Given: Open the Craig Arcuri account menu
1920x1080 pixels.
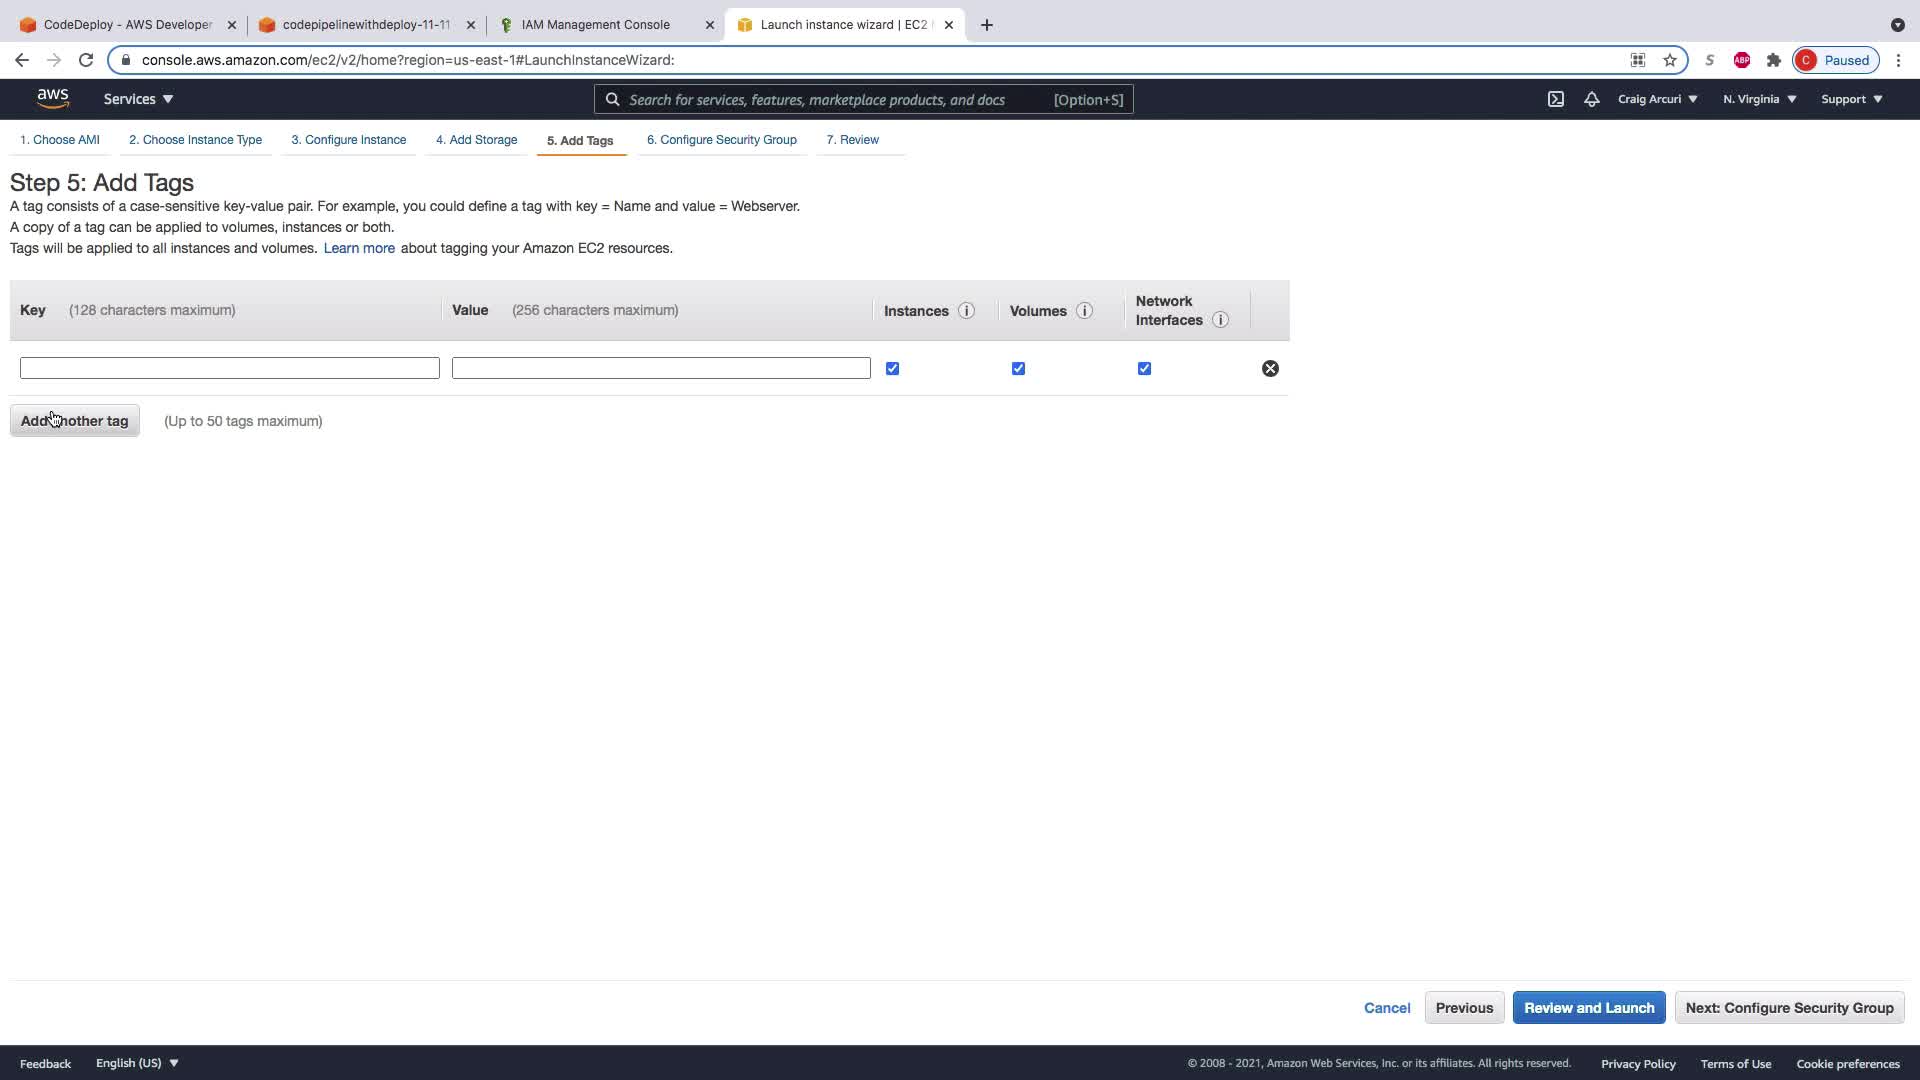Looking at the screenshot, I should tap(1657, 99).
